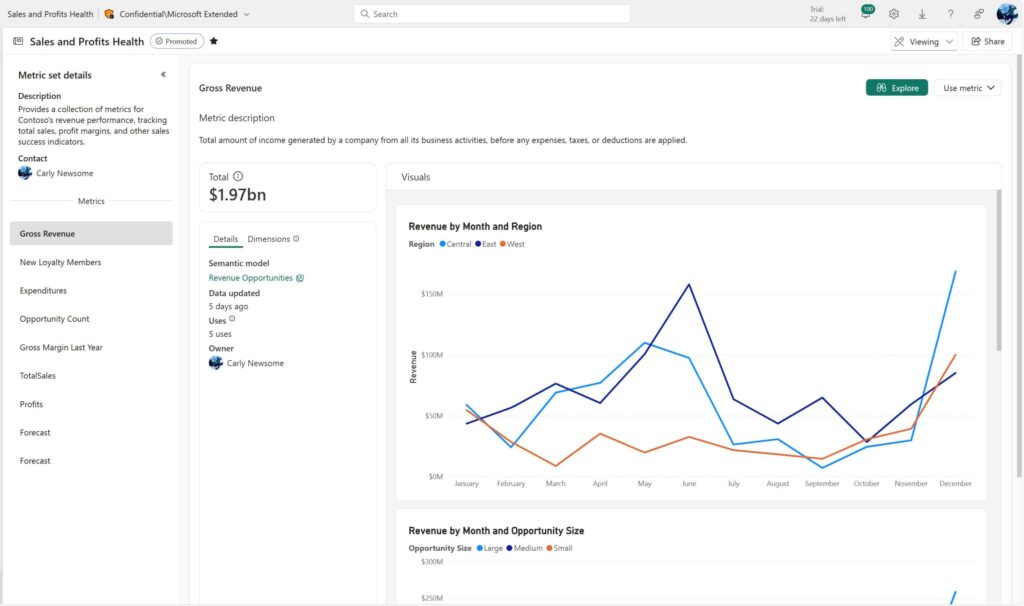The image size is (1024, 606).
Task: Open the Downloads icon in the header
Action: point(922,14)
